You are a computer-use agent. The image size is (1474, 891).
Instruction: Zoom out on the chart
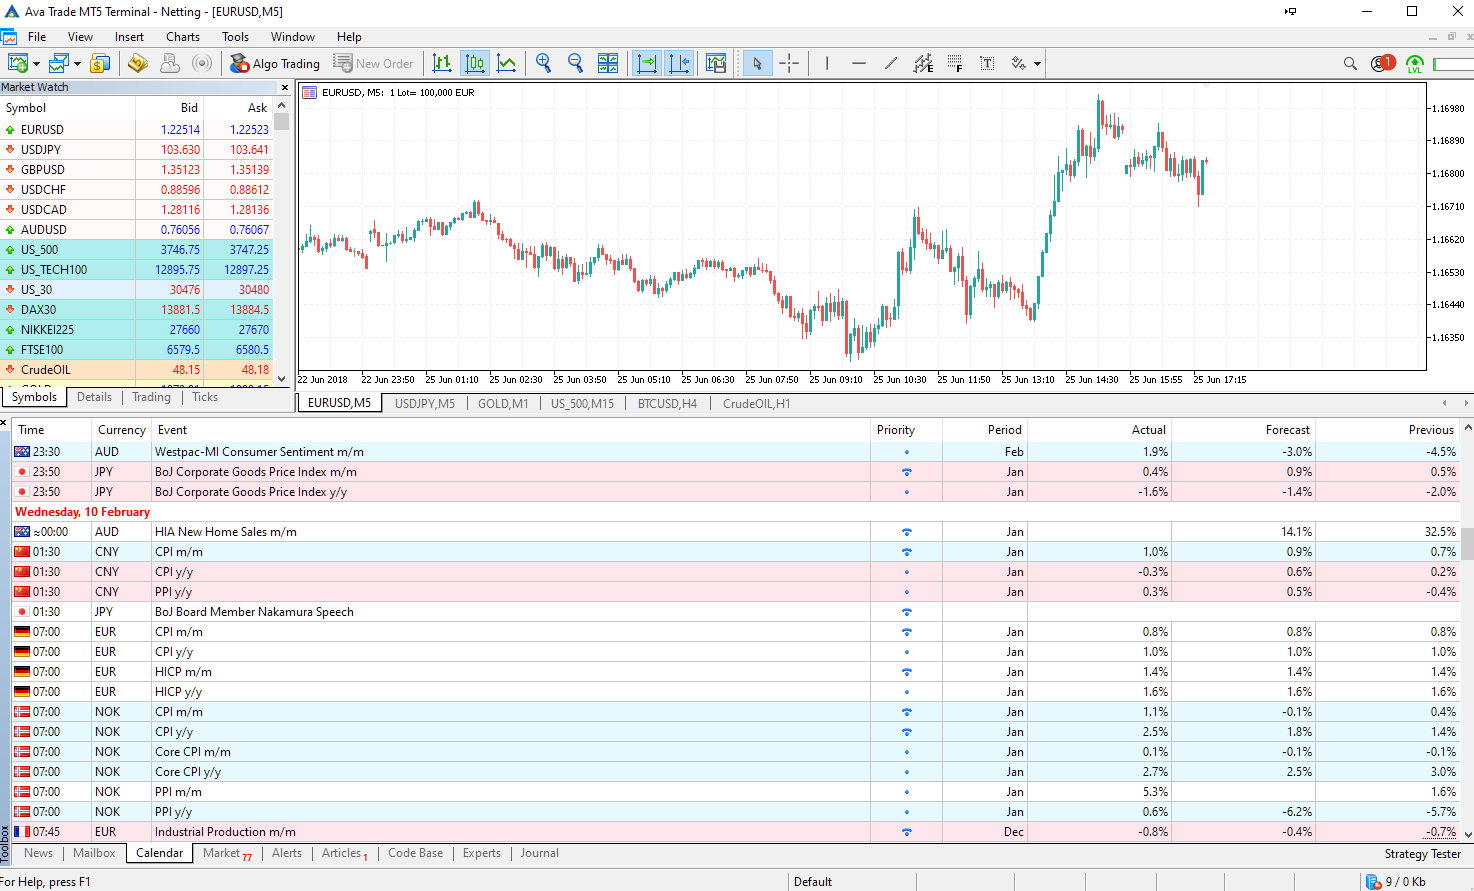575,62
